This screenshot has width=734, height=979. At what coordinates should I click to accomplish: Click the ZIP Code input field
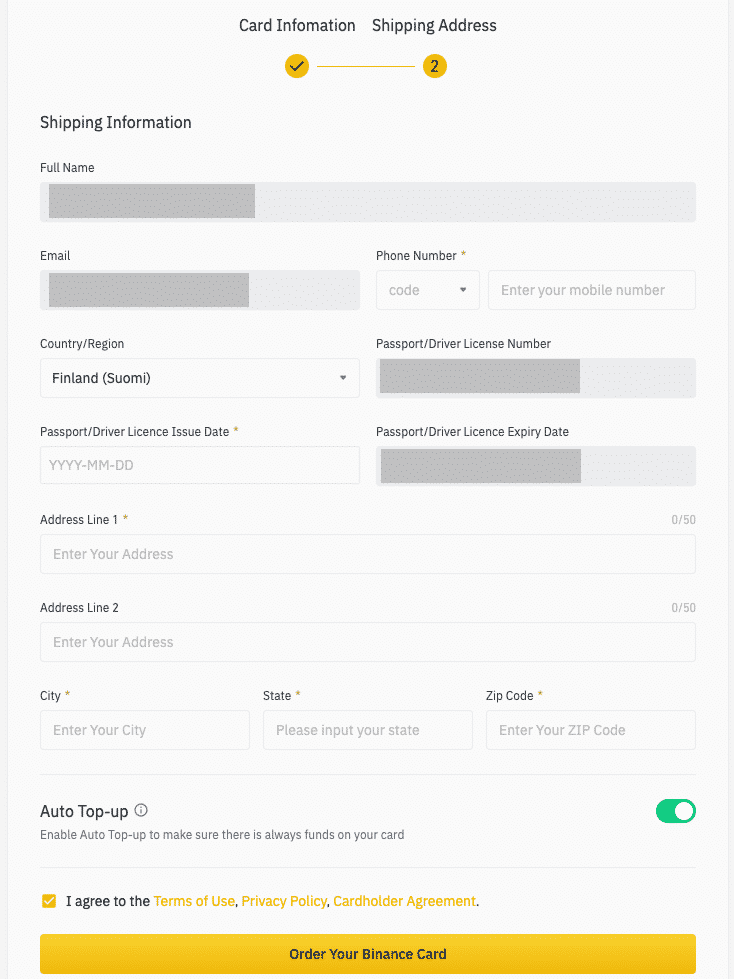click(591, 730)
